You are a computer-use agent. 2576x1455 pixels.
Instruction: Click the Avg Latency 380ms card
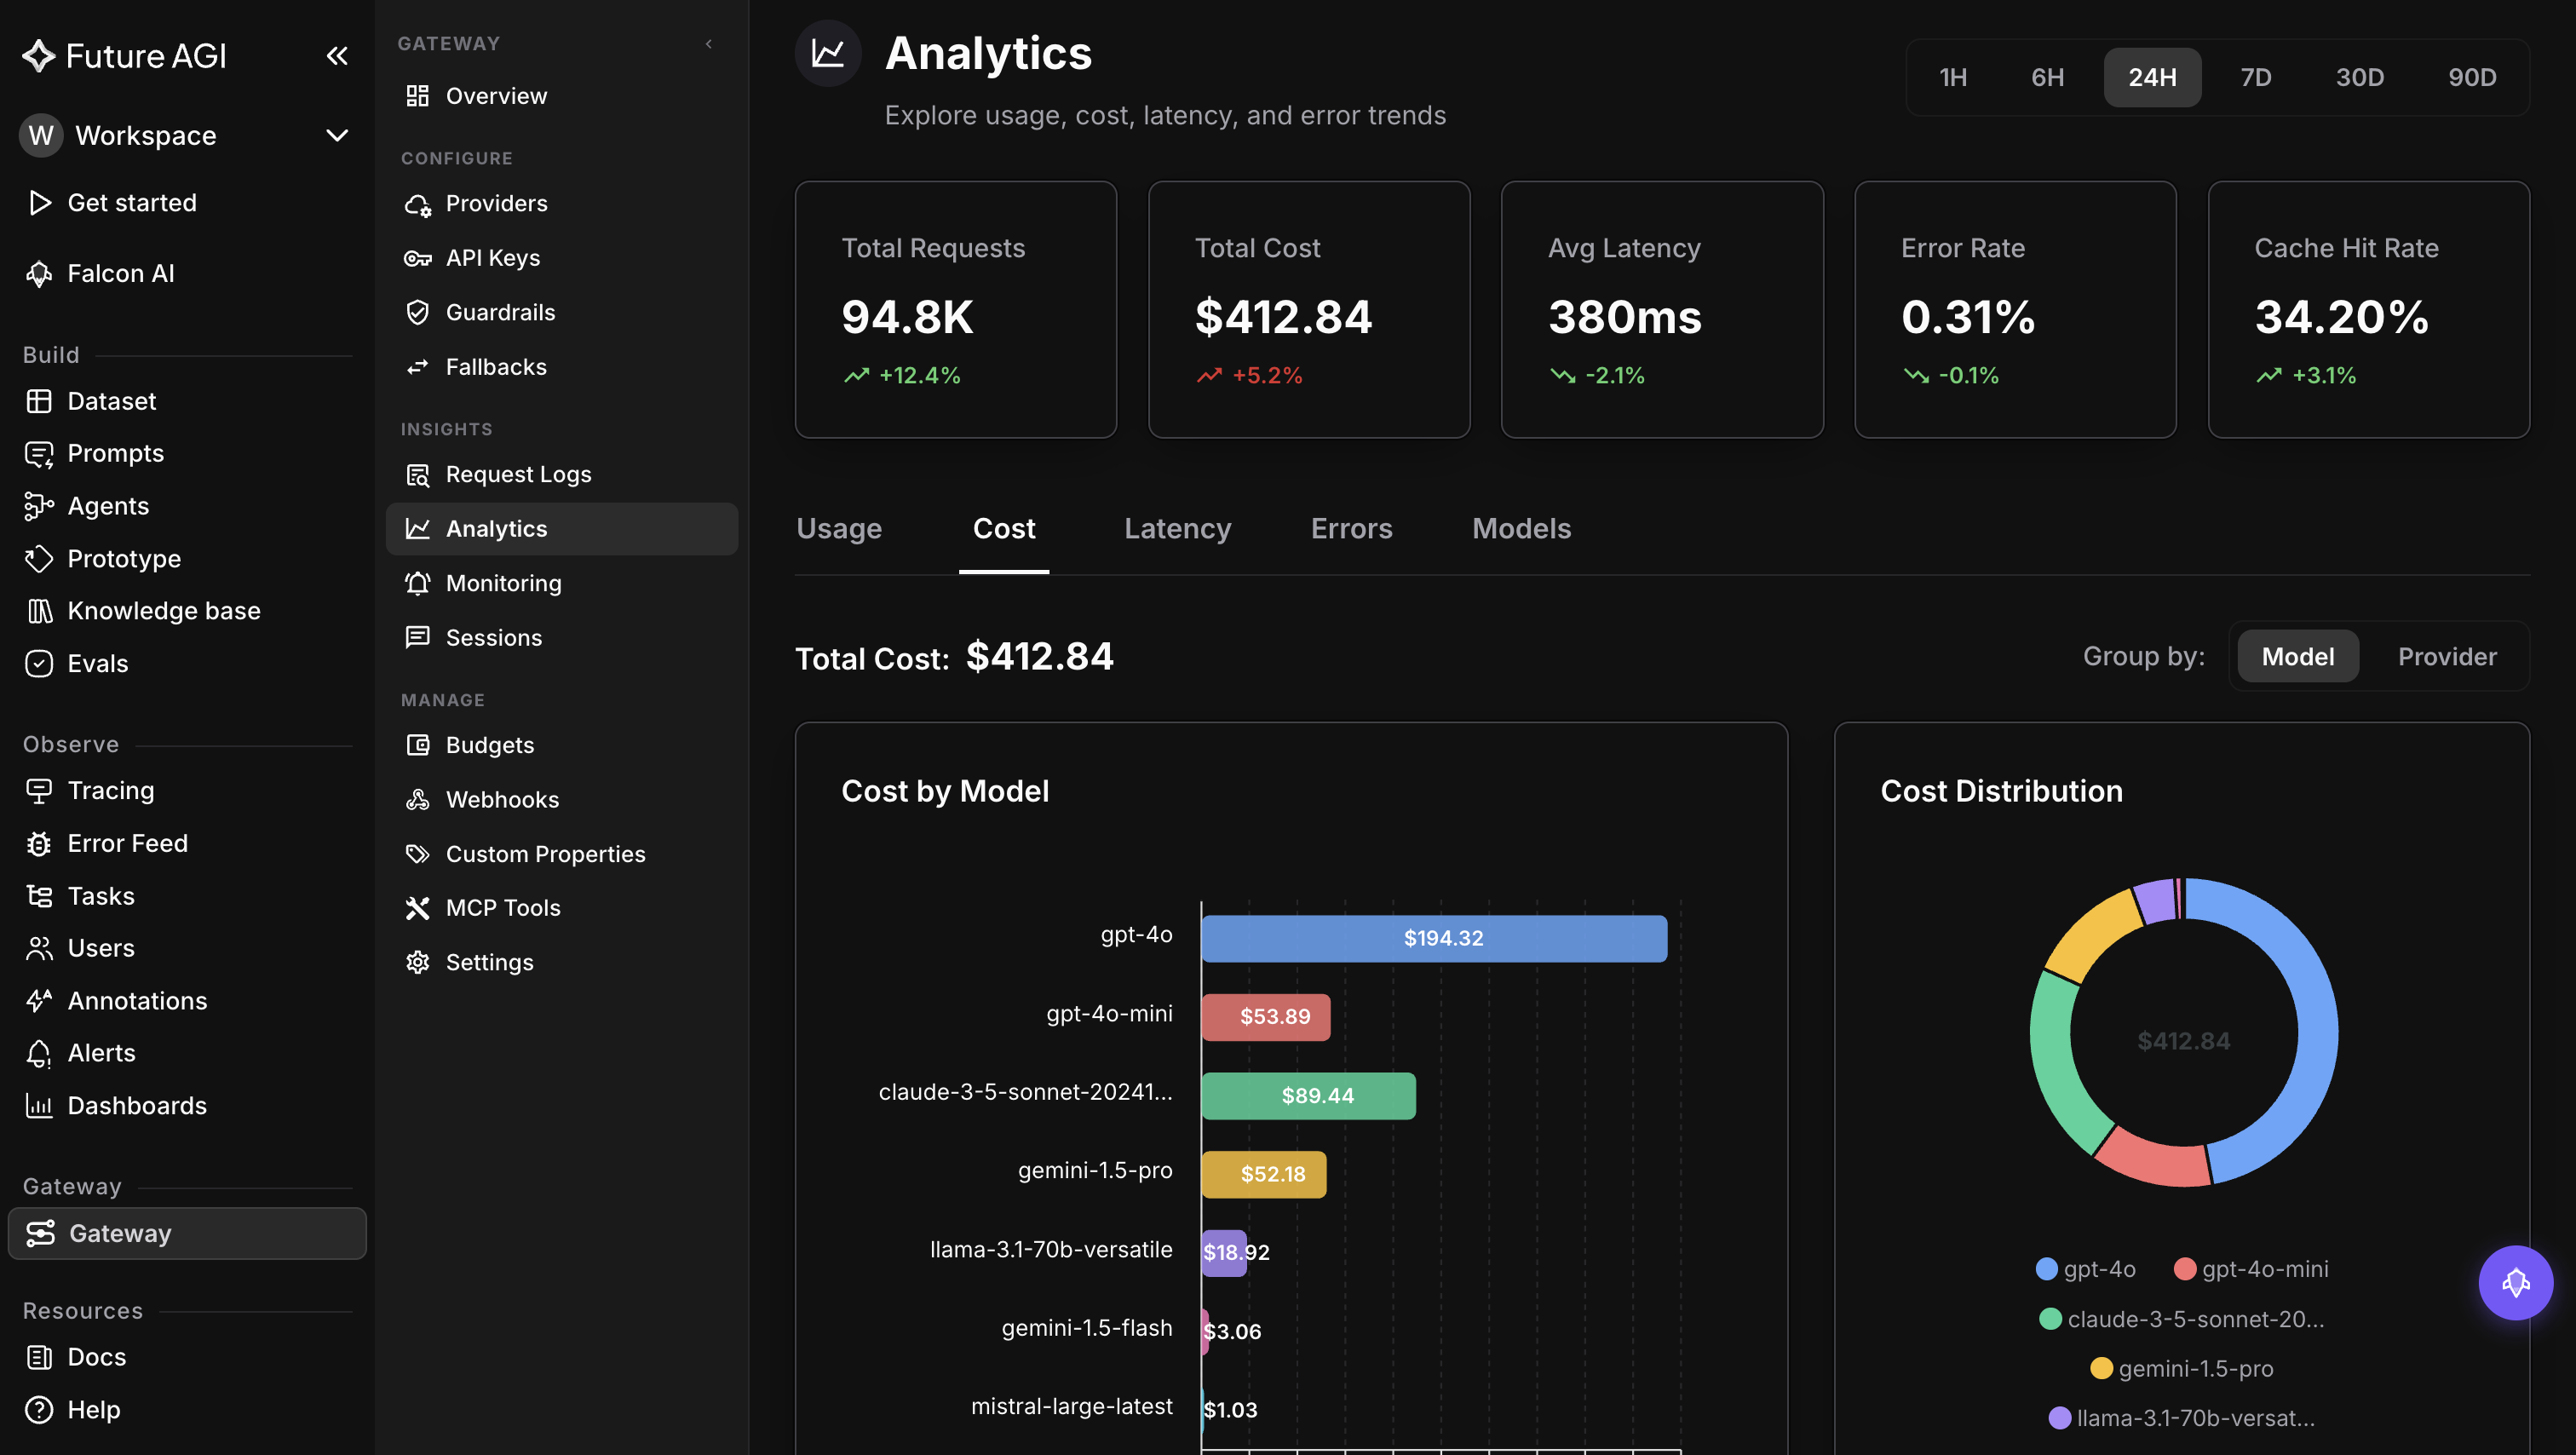[x=1662, y=309]
